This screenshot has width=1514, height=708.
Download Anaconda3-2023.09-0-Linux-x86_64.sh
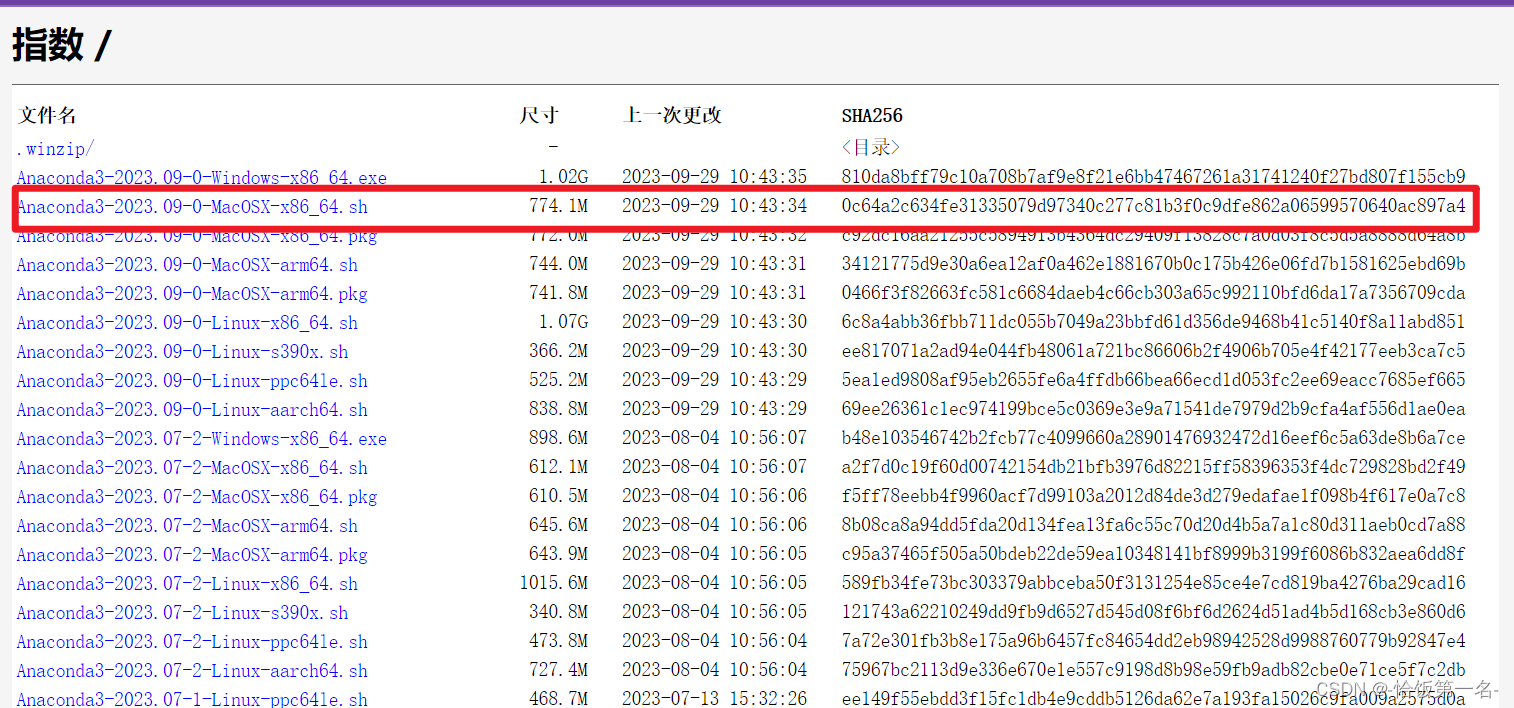point(187,323)
